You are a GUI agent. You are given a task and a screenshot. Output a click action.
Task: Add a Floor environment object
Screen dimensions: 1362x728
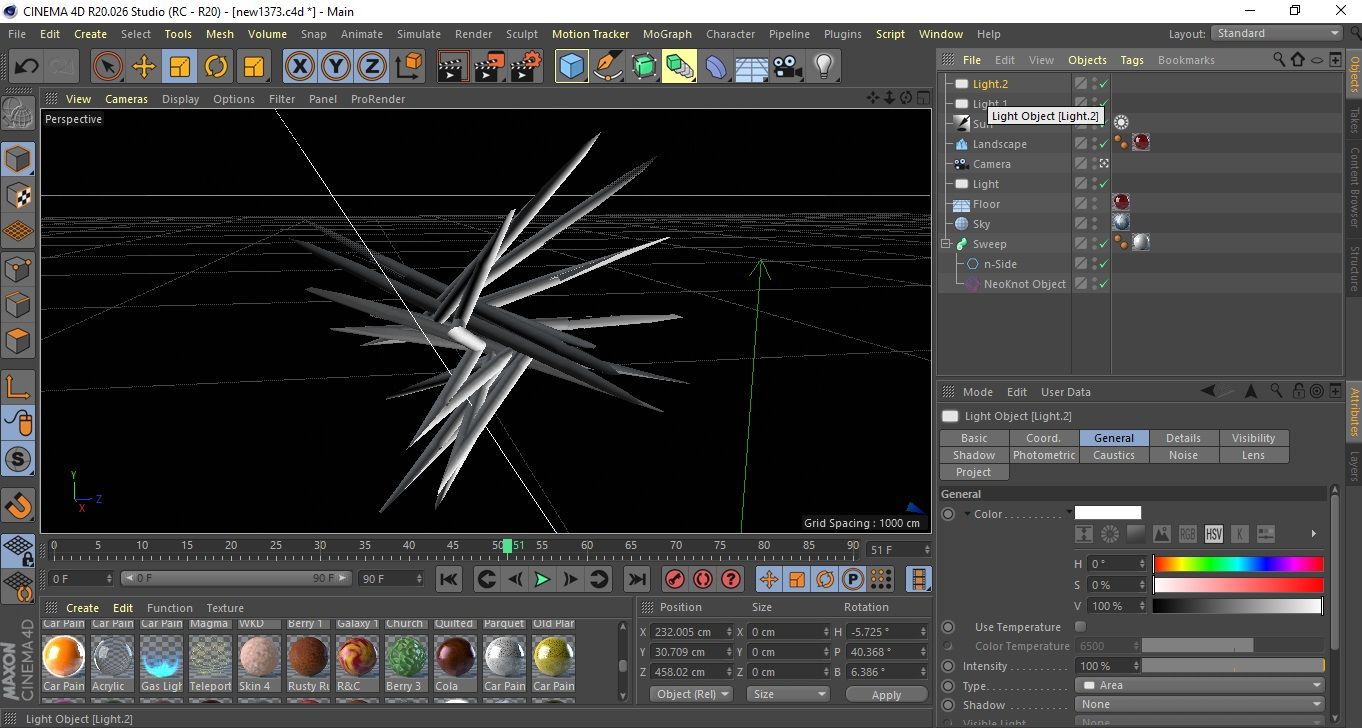[752, 67]
